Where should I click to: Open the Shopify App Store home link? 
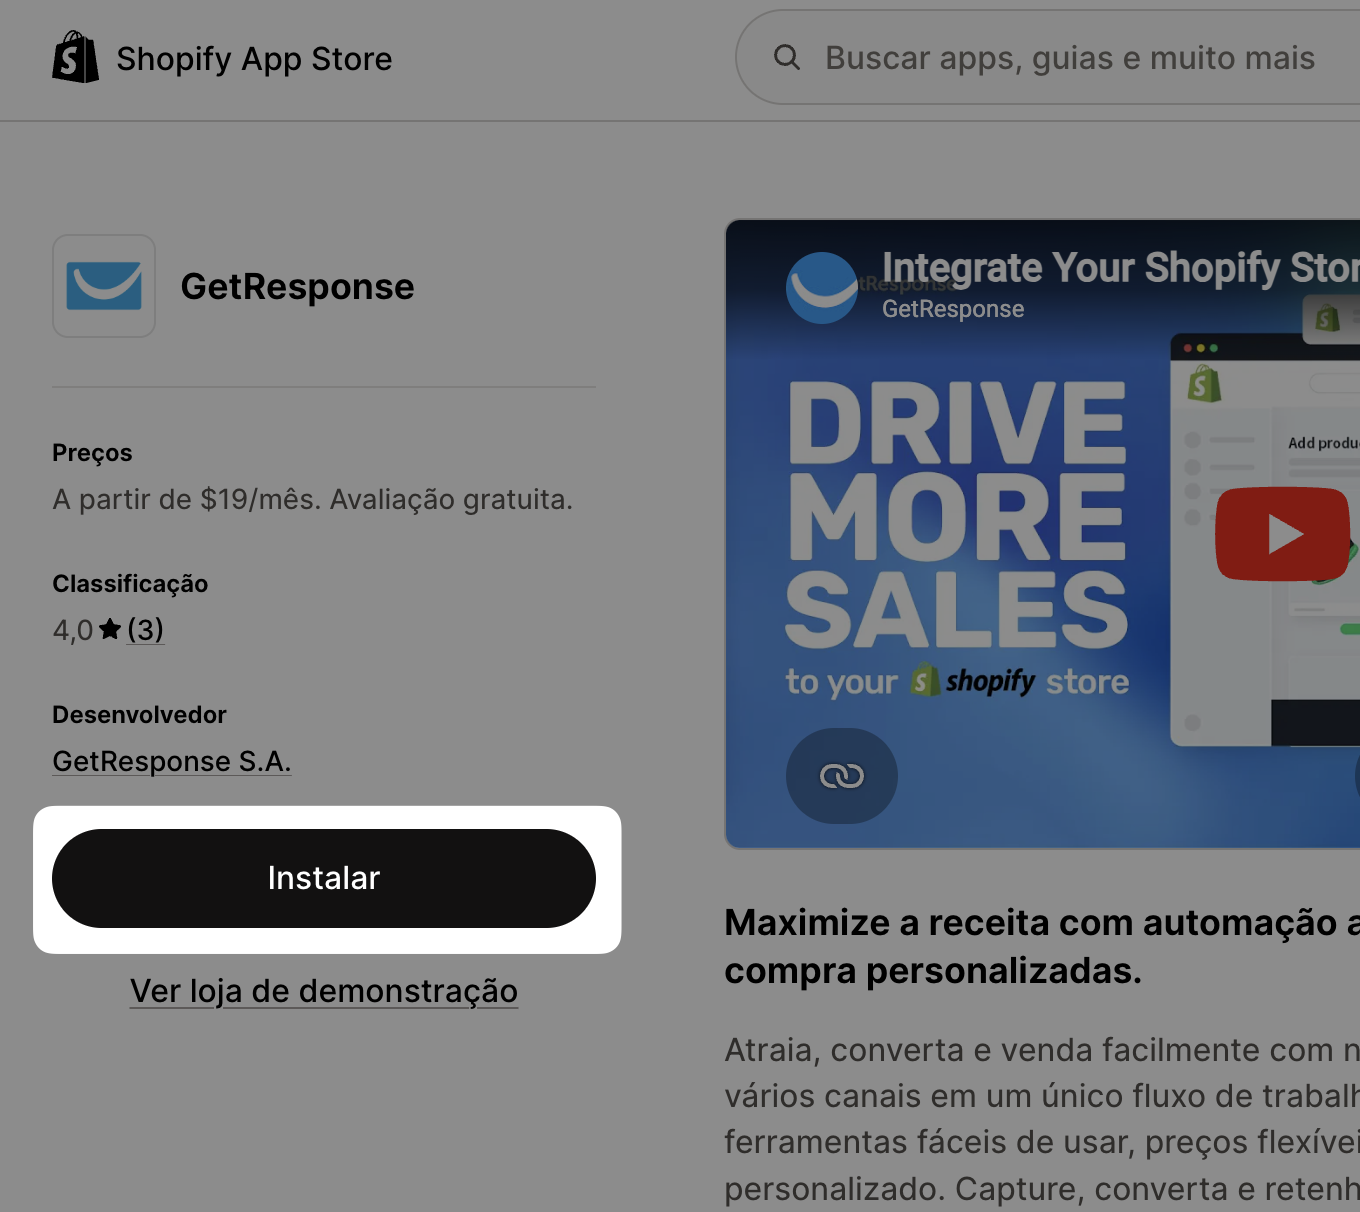click(x=222, y=58)
